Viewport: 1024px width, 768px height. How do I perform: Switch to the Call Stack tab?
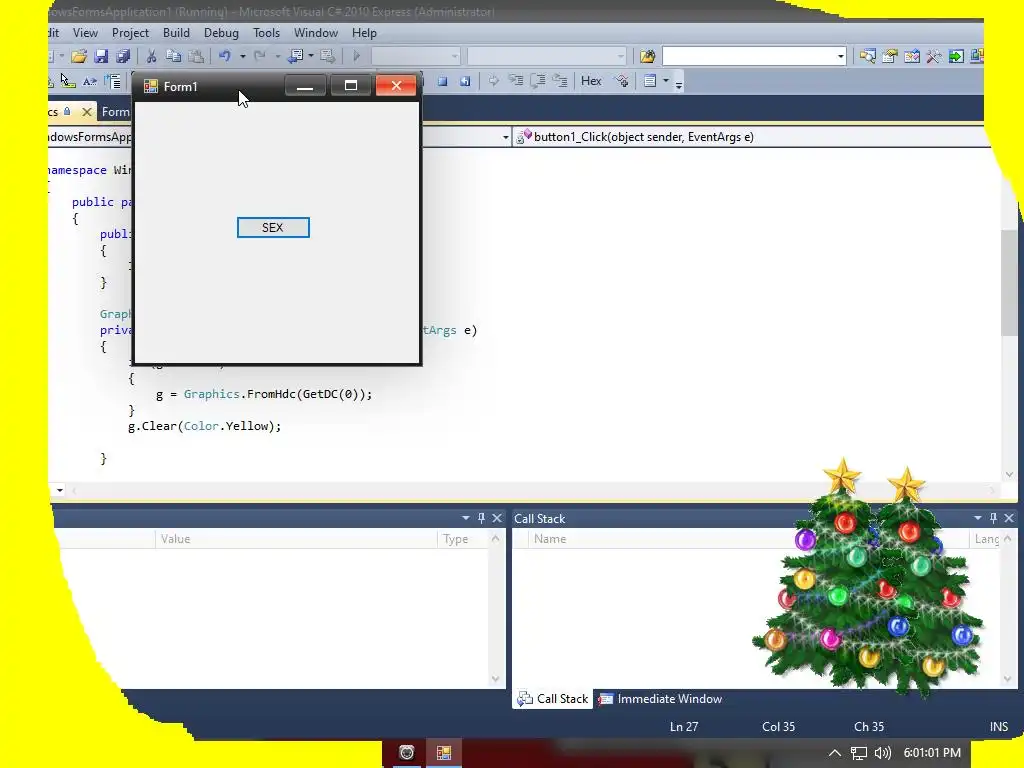pyautogui.click(x=552, y=699)
